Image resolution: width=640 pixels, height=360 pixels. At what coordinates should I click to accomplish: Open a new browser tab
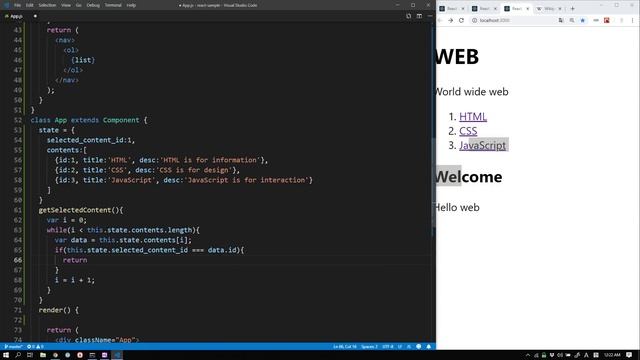(572, 9)
